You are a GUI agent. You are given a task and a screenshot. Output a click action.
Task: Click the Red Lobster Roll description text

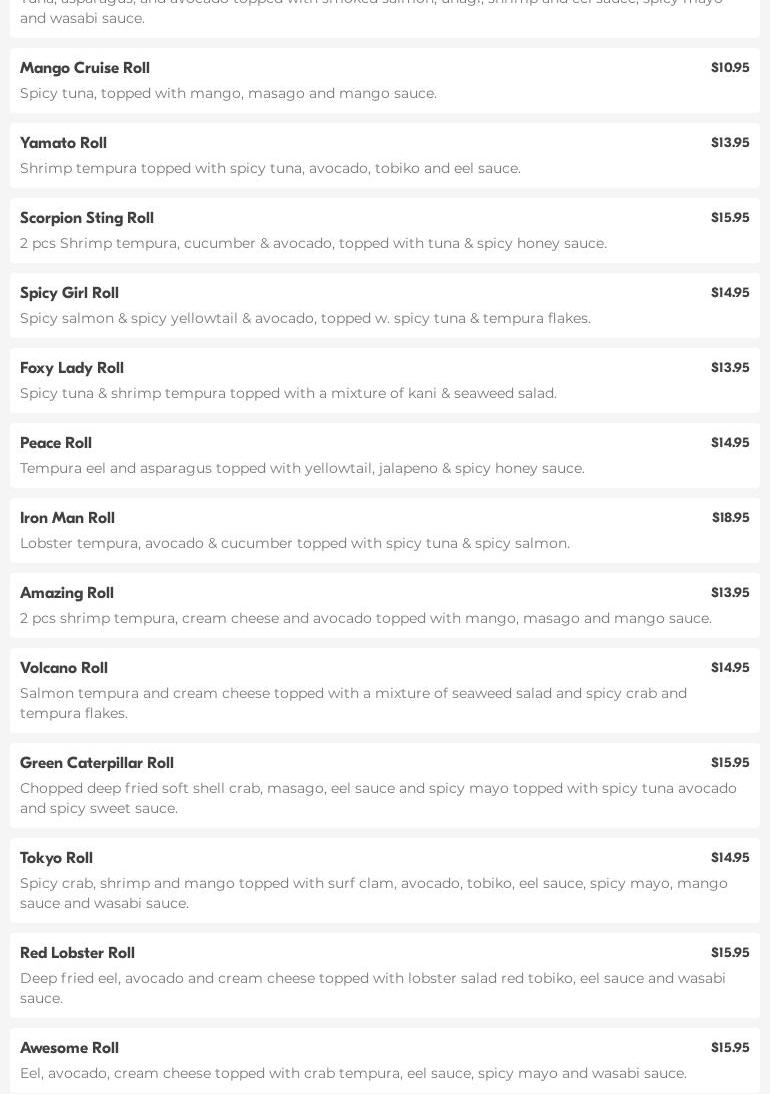[372, 988]
